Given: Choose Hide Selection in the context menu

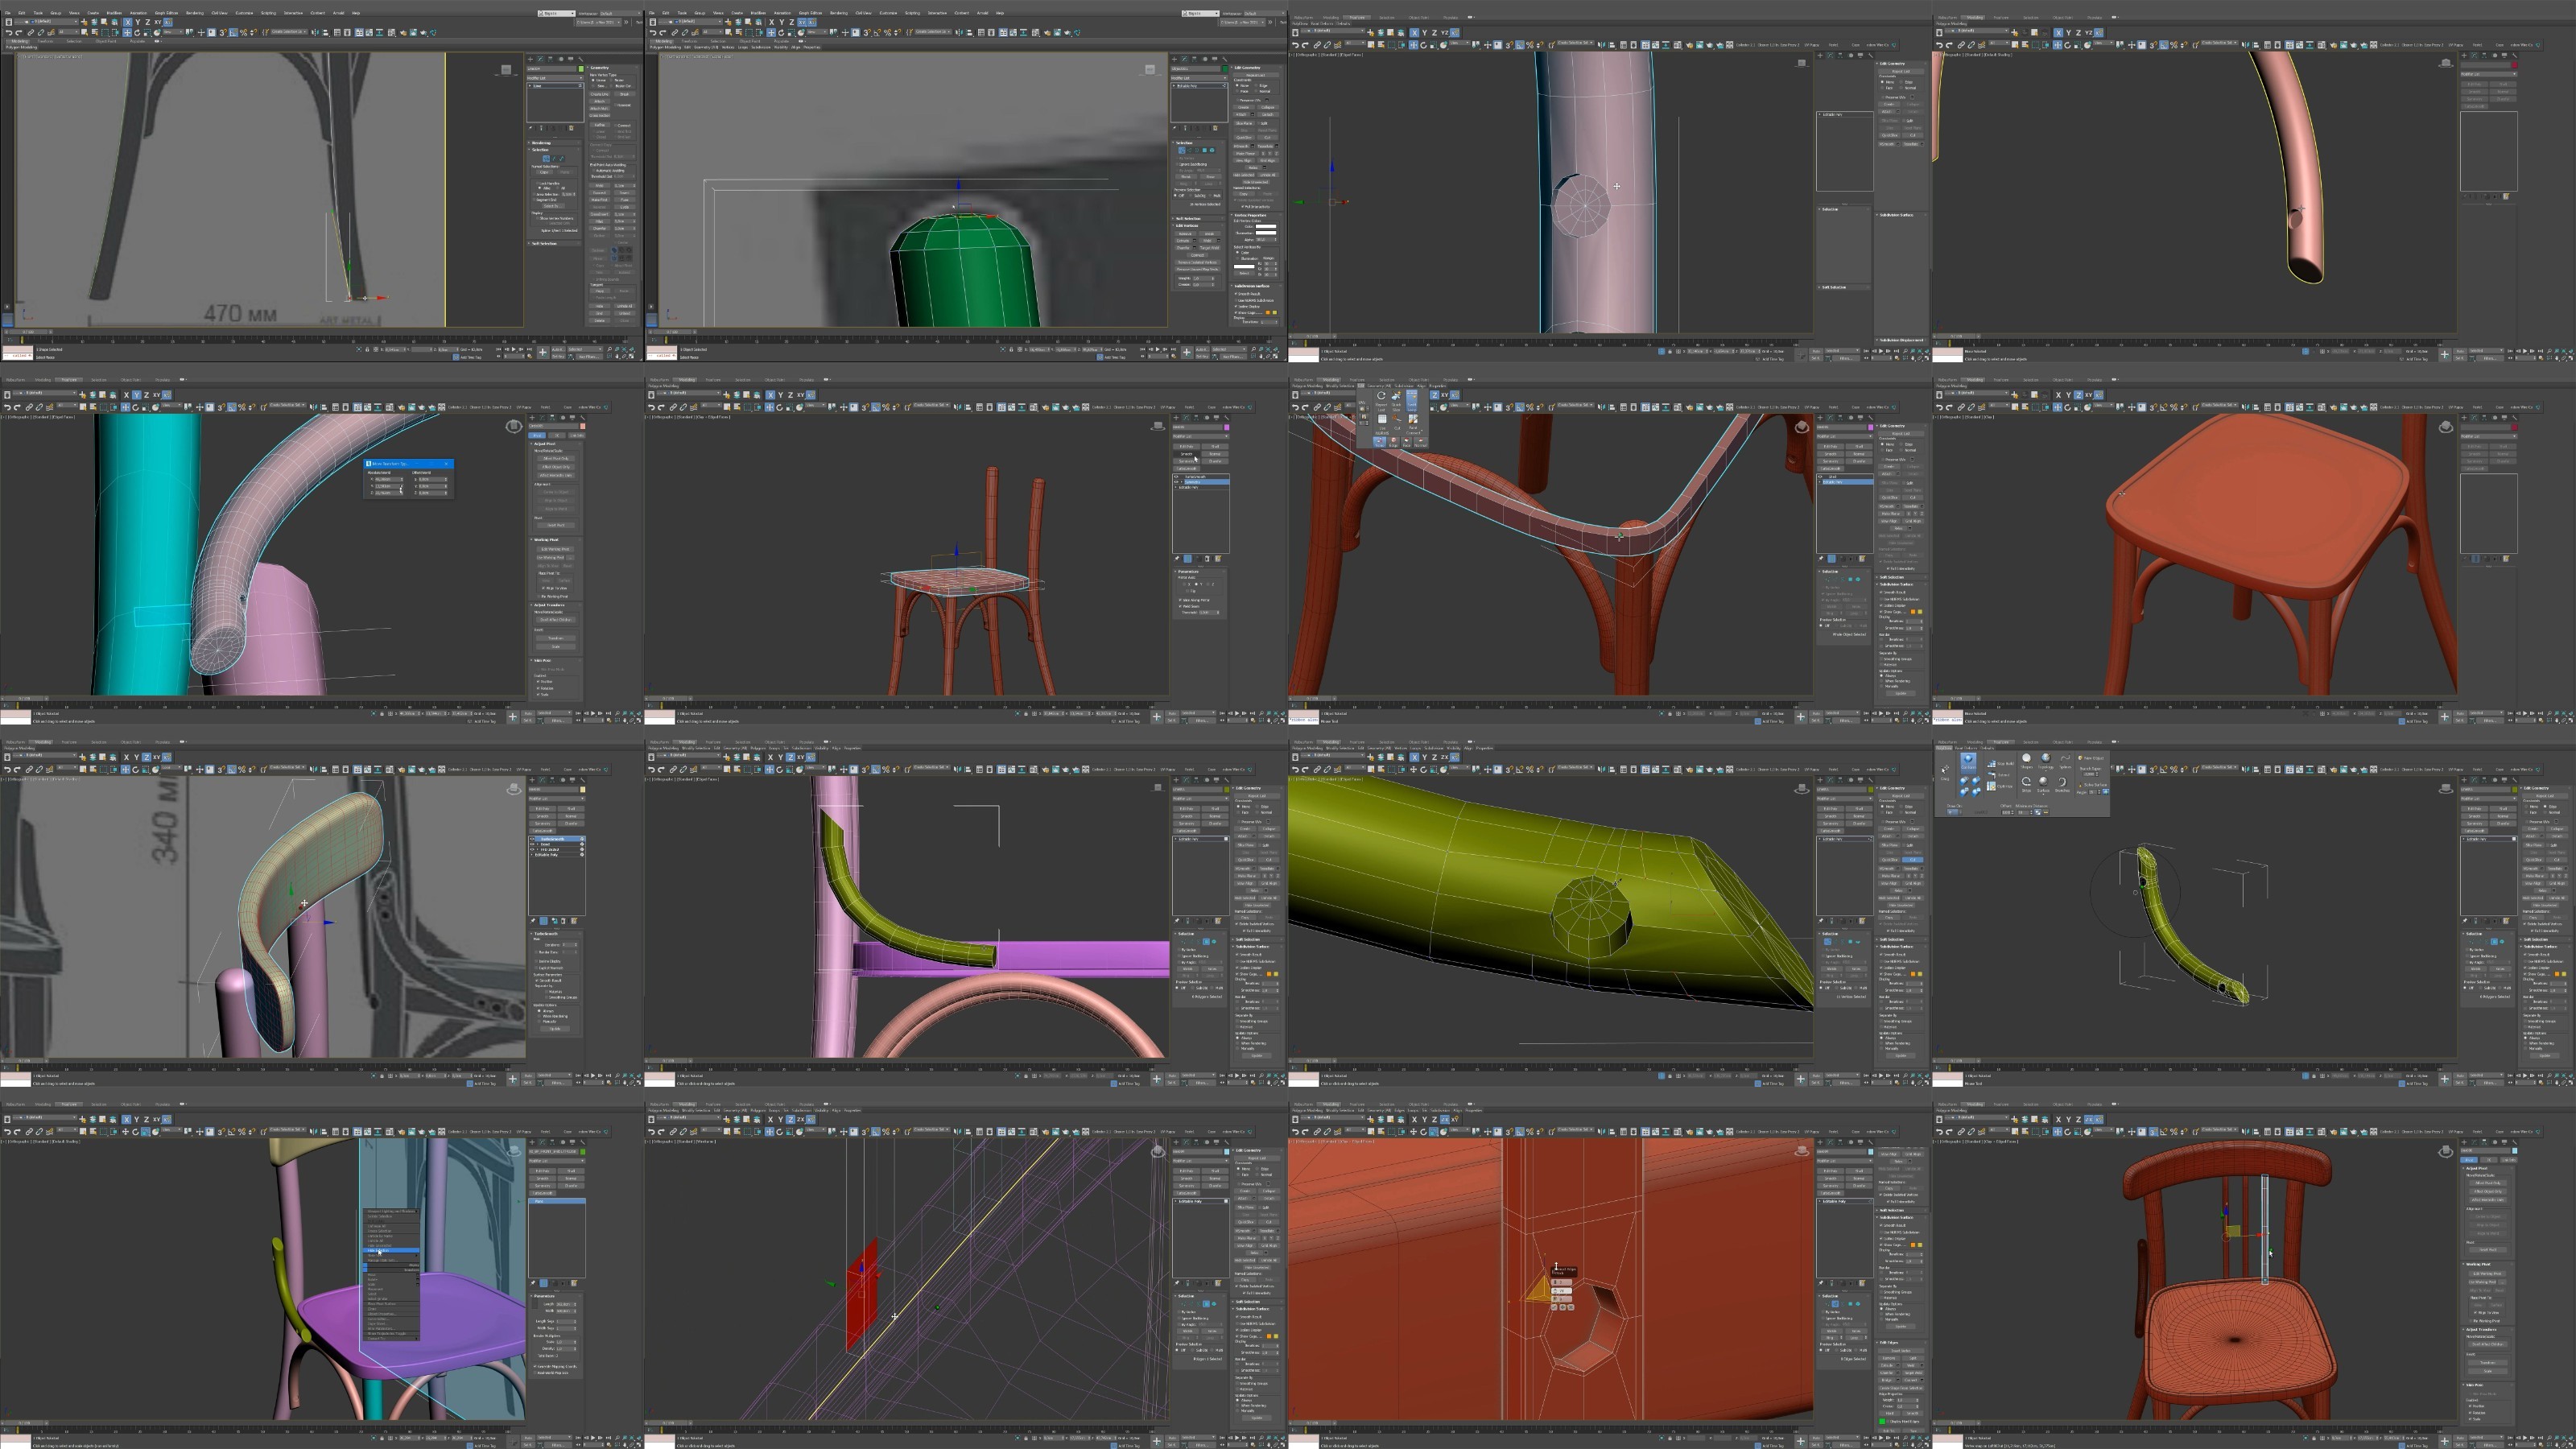Looking at the screenshot, I should pyautogui.click(x=379, y=1251).
